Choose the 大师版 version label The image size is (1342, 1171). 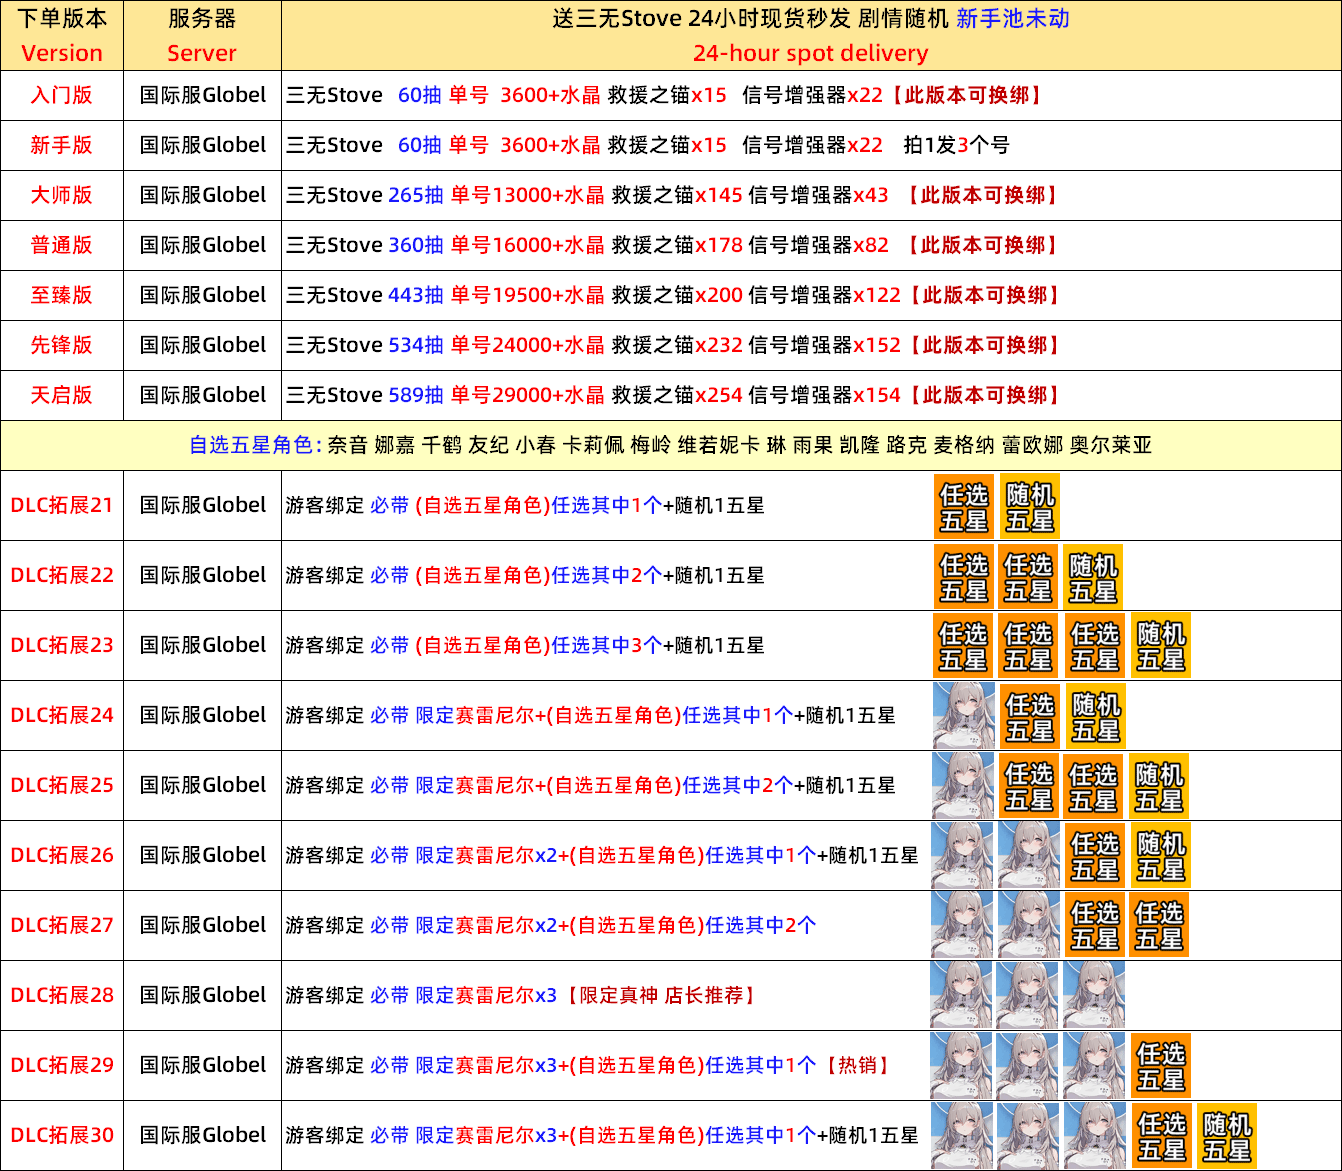coord(61,195)
